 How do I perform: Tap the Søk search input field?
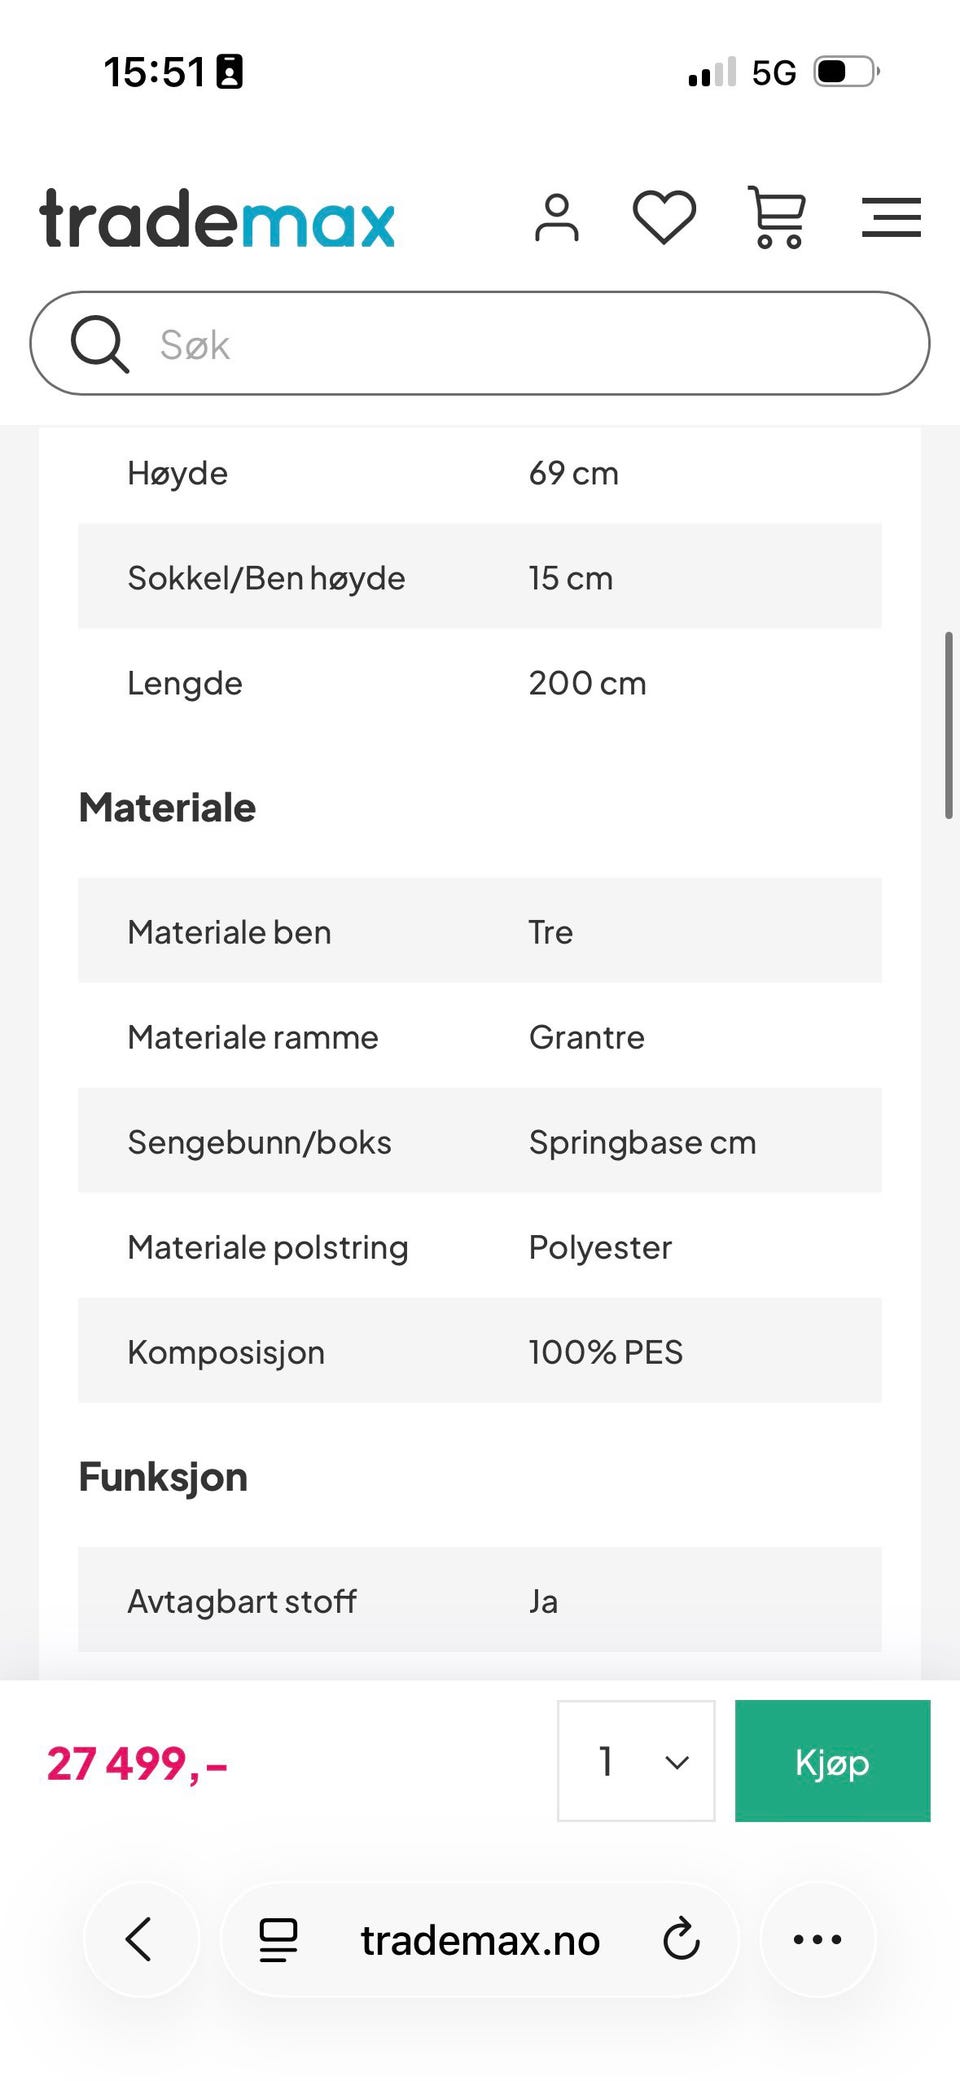[480, 343]
